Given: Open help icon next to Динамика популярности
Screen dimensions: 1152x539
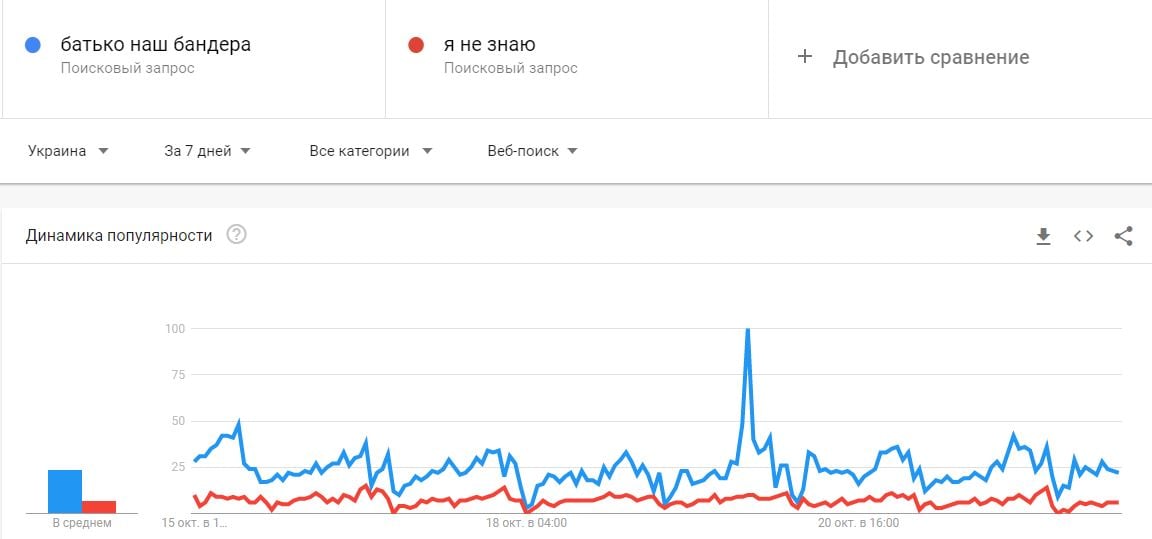Looking at the screenshot, I should pyautogui.click(x=237, y=235).
